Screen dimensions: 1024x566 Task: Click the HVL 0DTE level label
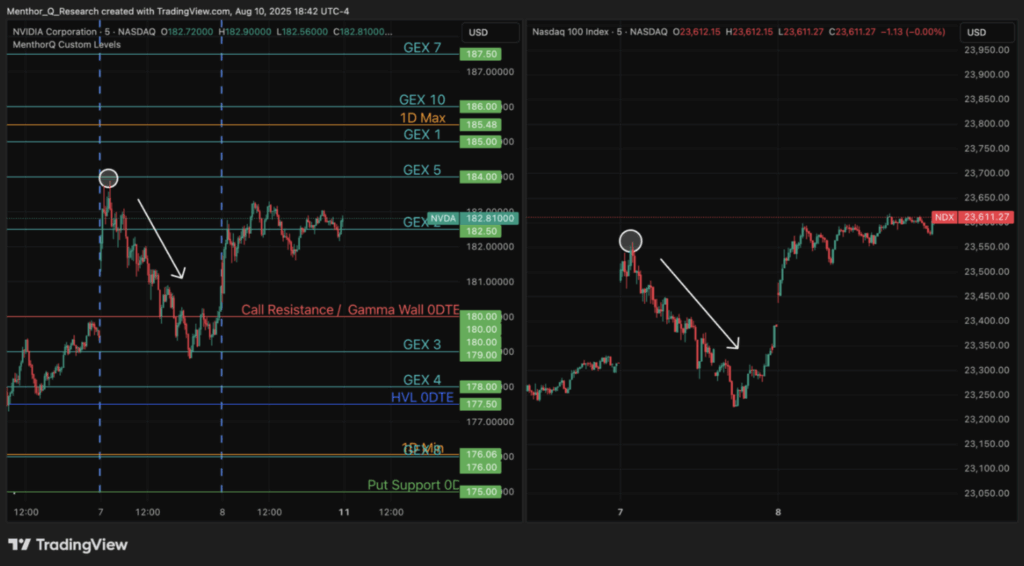tap(422, 398)
